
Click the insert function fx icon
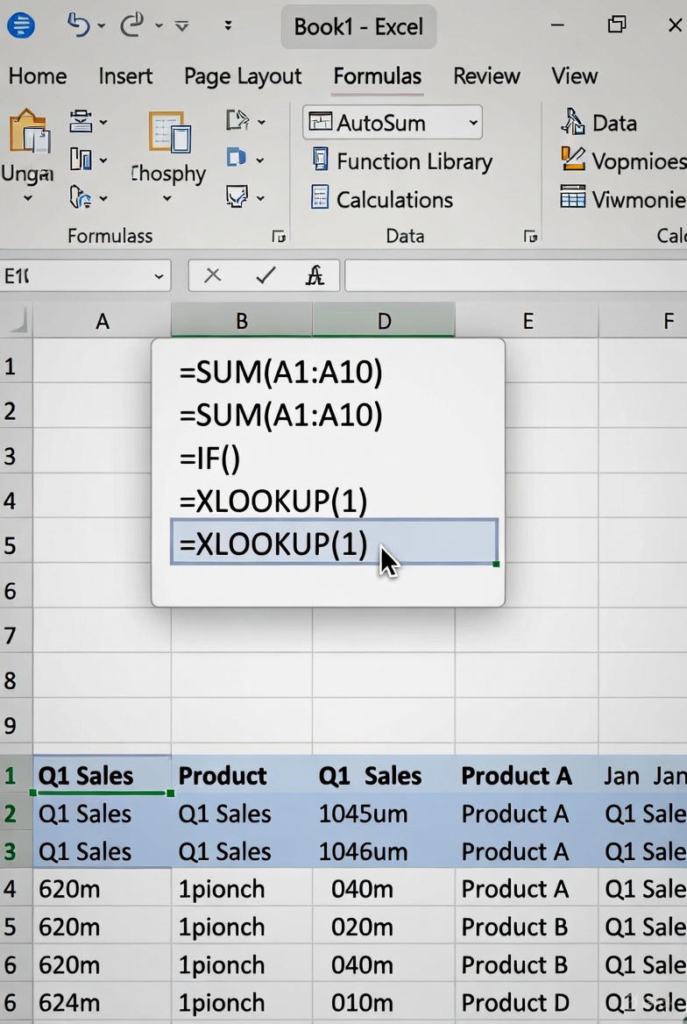click(315, 275)
